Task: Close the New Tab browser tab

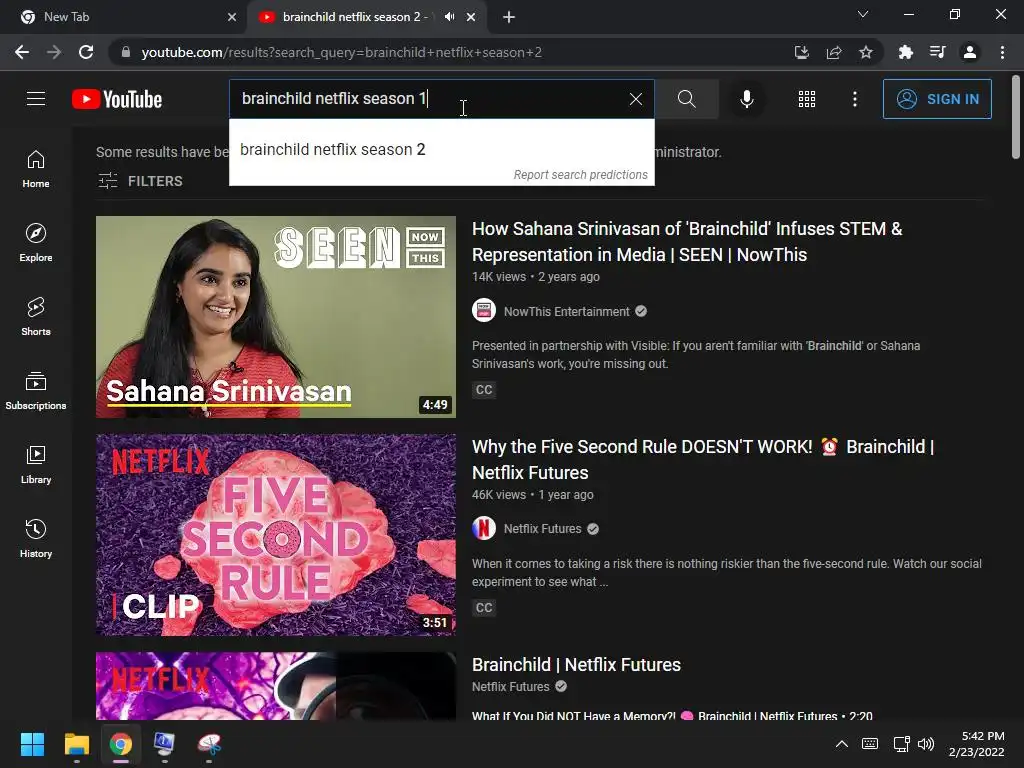Action: click(232, 17)
